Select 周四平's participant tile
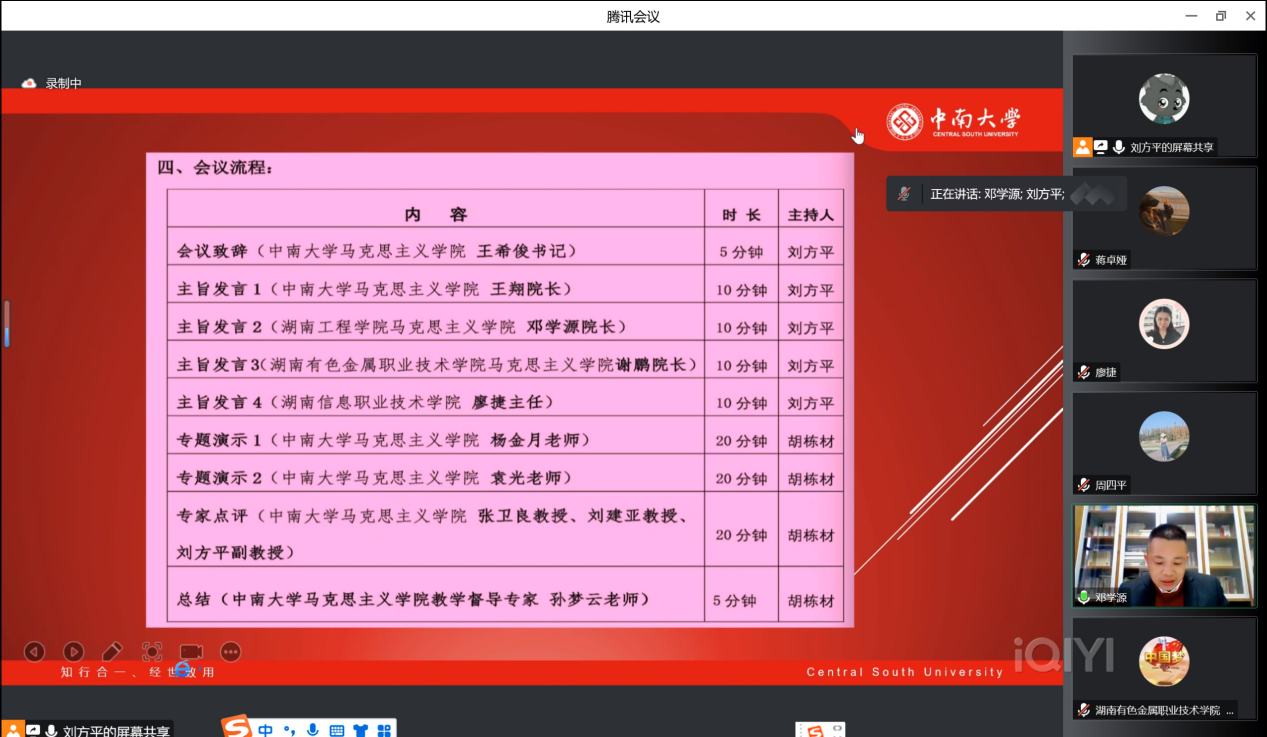 click(1164, 441)
